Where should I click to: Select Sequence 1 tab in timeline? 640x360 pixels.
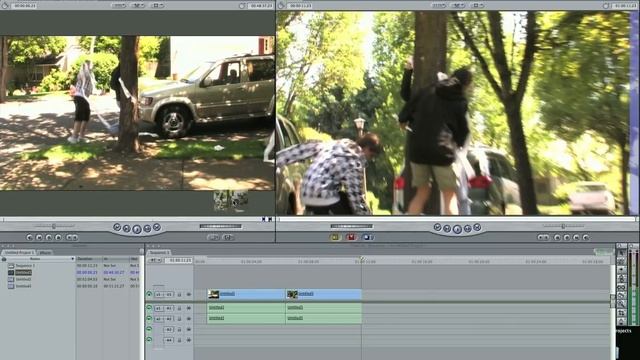[x=159, y=253]
